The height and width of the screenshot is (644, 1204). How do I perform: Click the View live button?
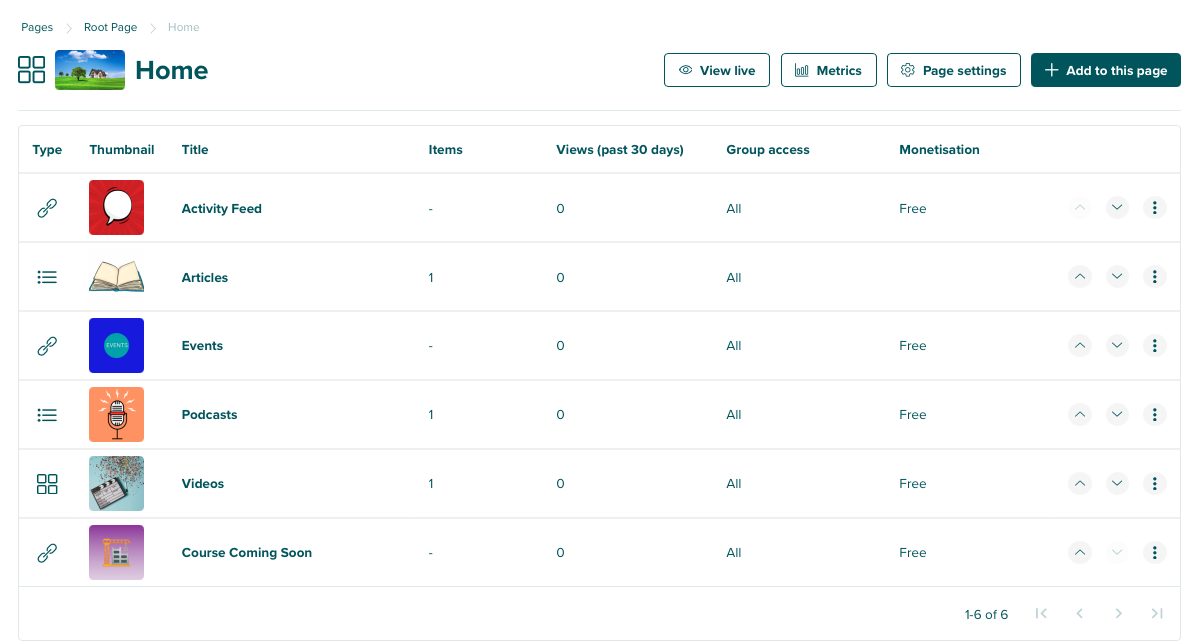[x=717, y=70]
